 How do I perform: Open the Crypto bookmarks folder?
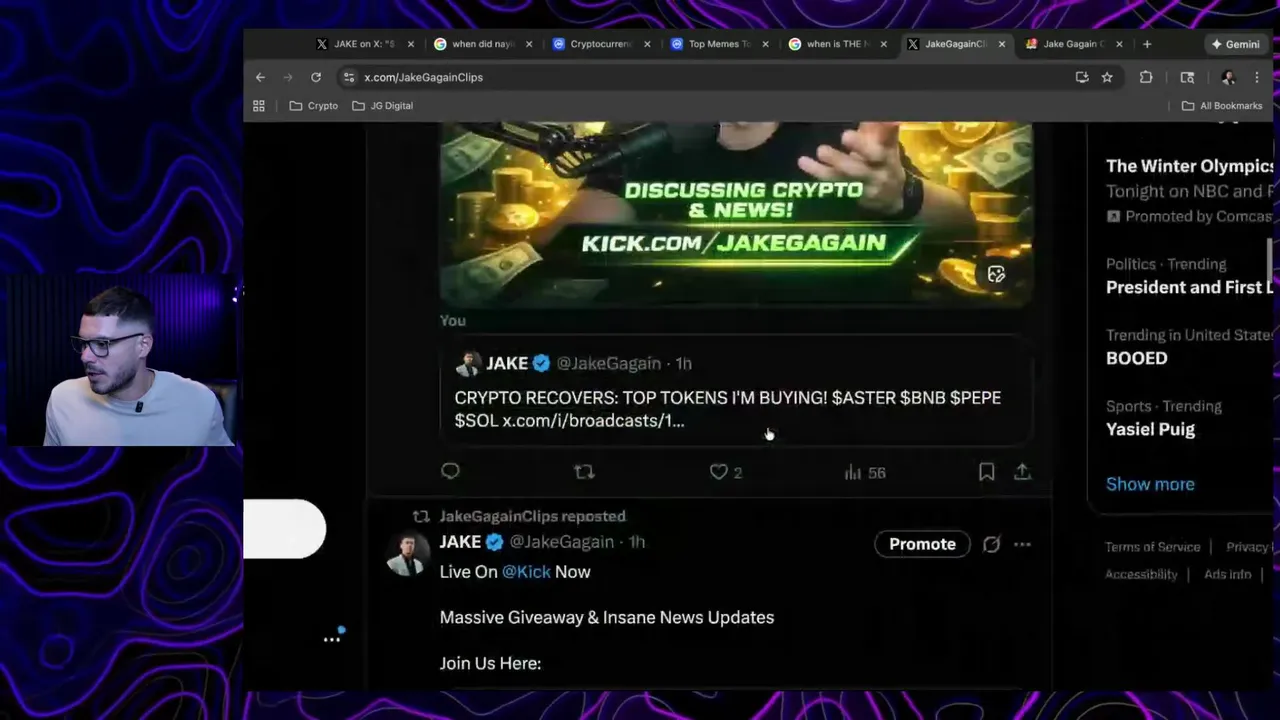313,105
